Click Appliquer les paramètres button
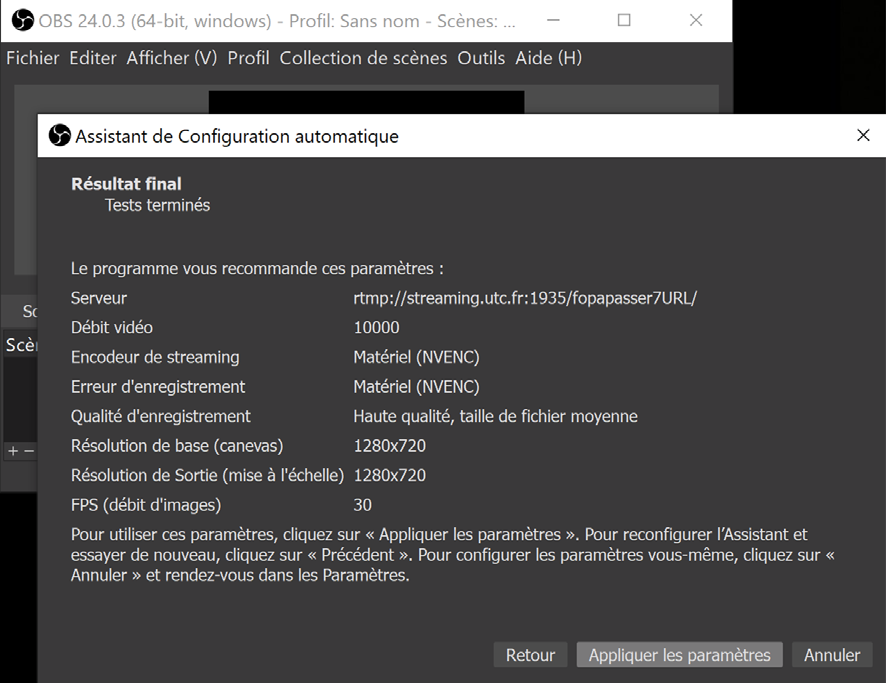This screenshot has height=683, width=886. click(679, 655)
